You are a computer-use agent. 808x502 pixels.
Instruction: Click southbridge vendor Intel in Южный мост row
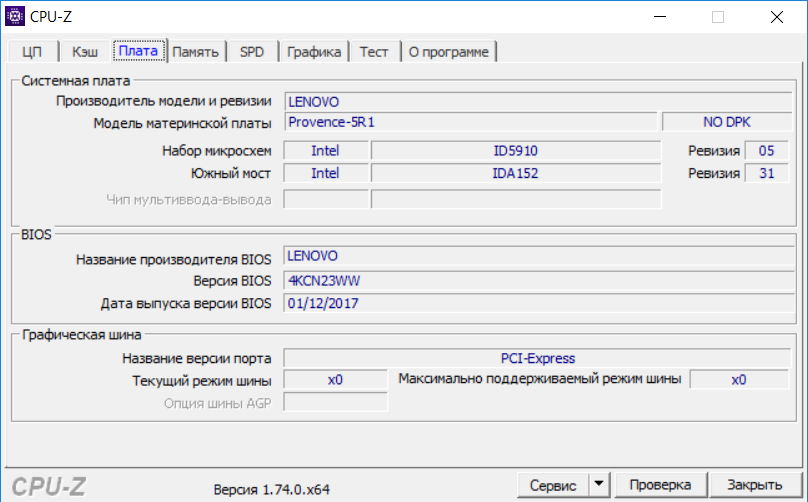[x=326, y=173]
